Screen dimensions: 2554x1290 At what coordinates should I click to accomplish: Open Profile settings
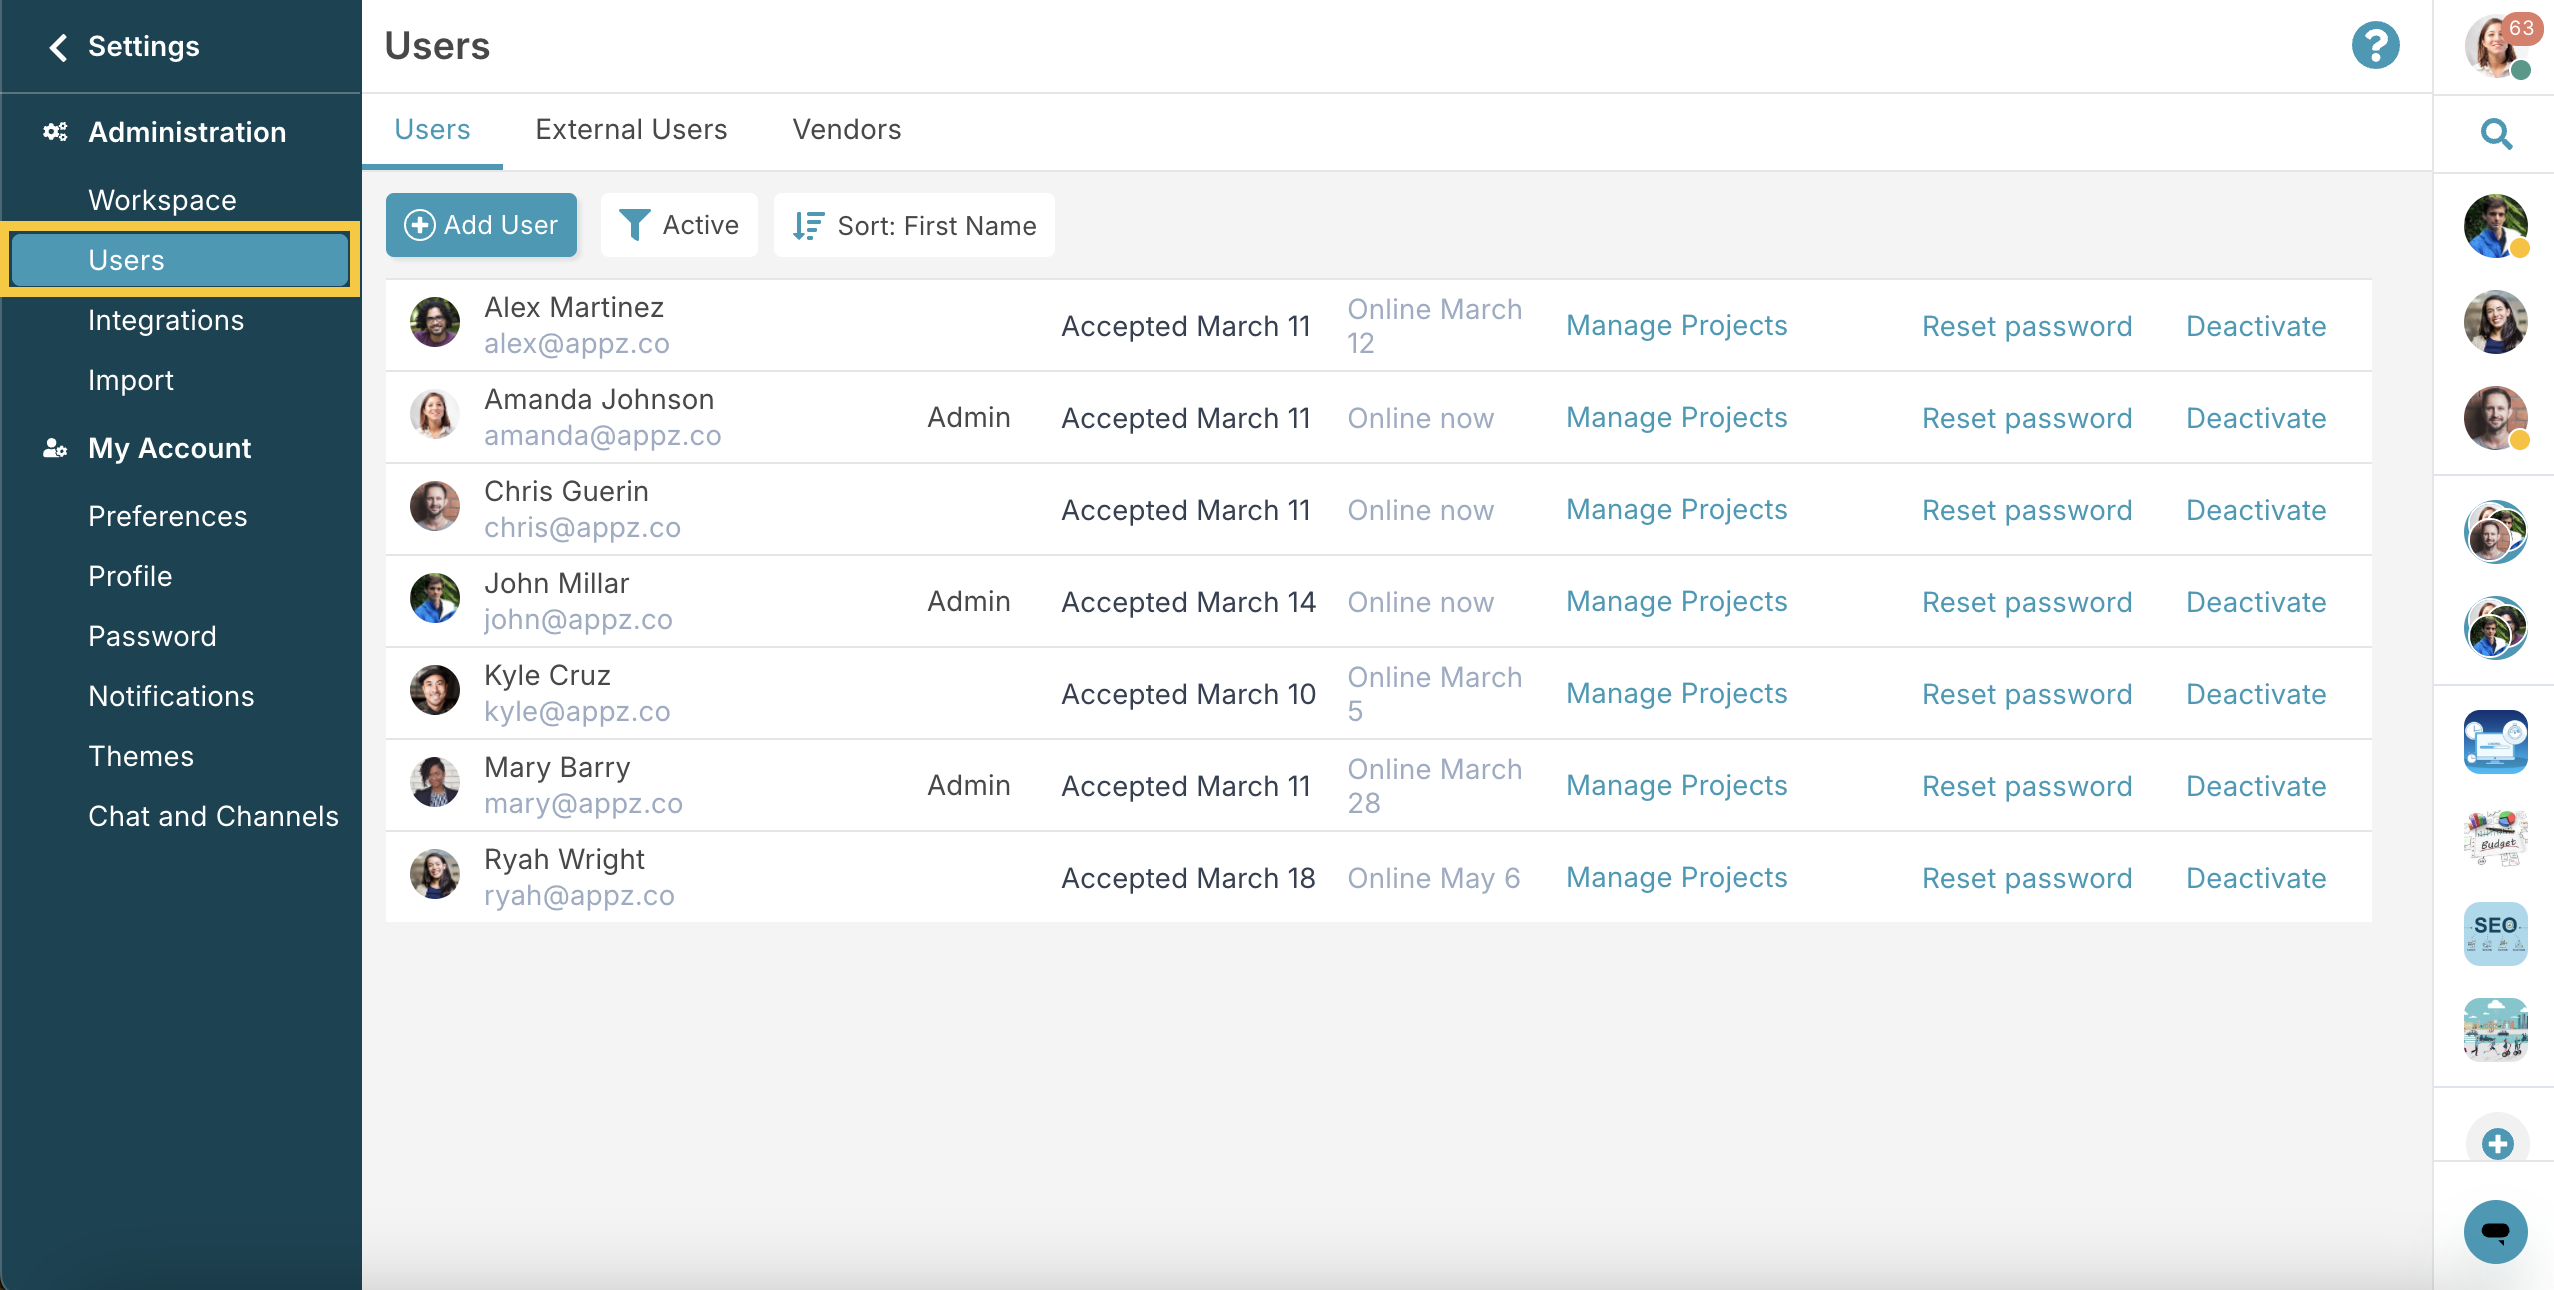tap(130, 576)
